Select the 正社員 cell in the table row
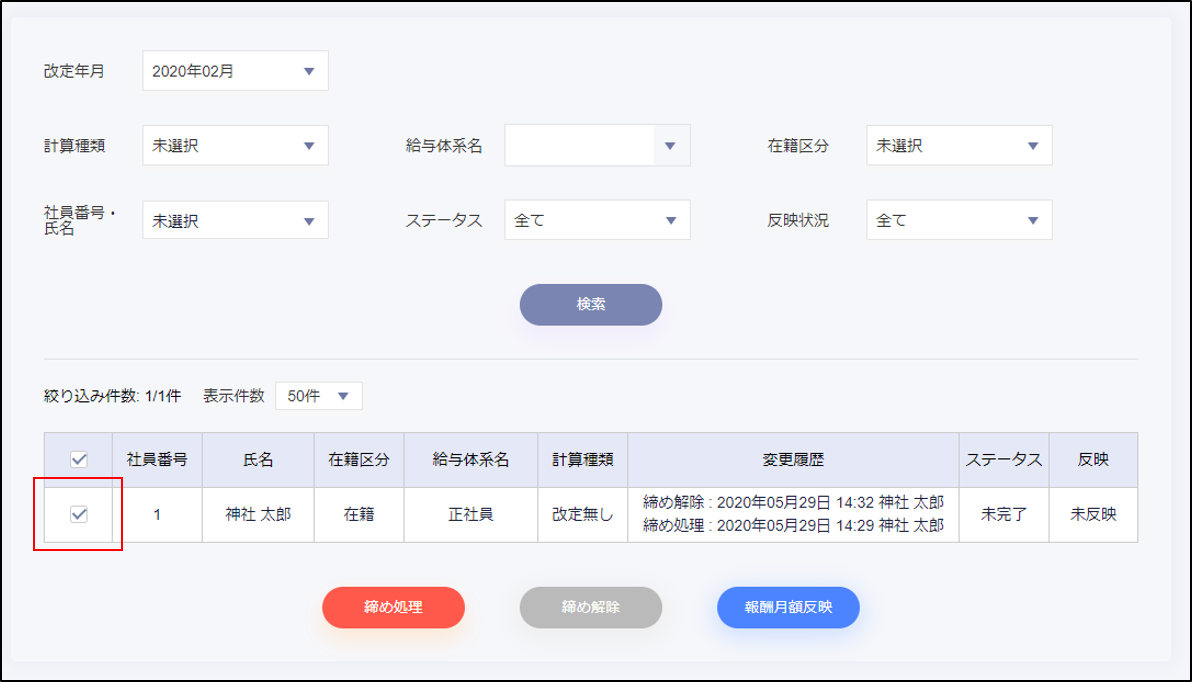 coord(470,515)
